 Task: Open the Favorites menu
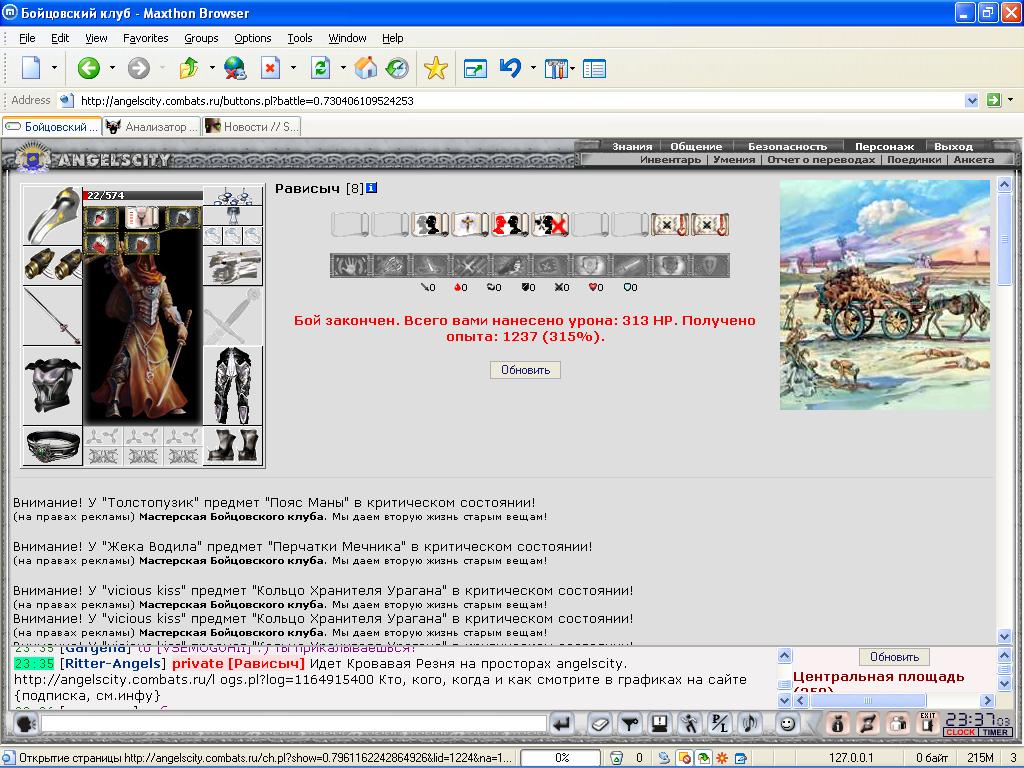click(x=146, y=38)
